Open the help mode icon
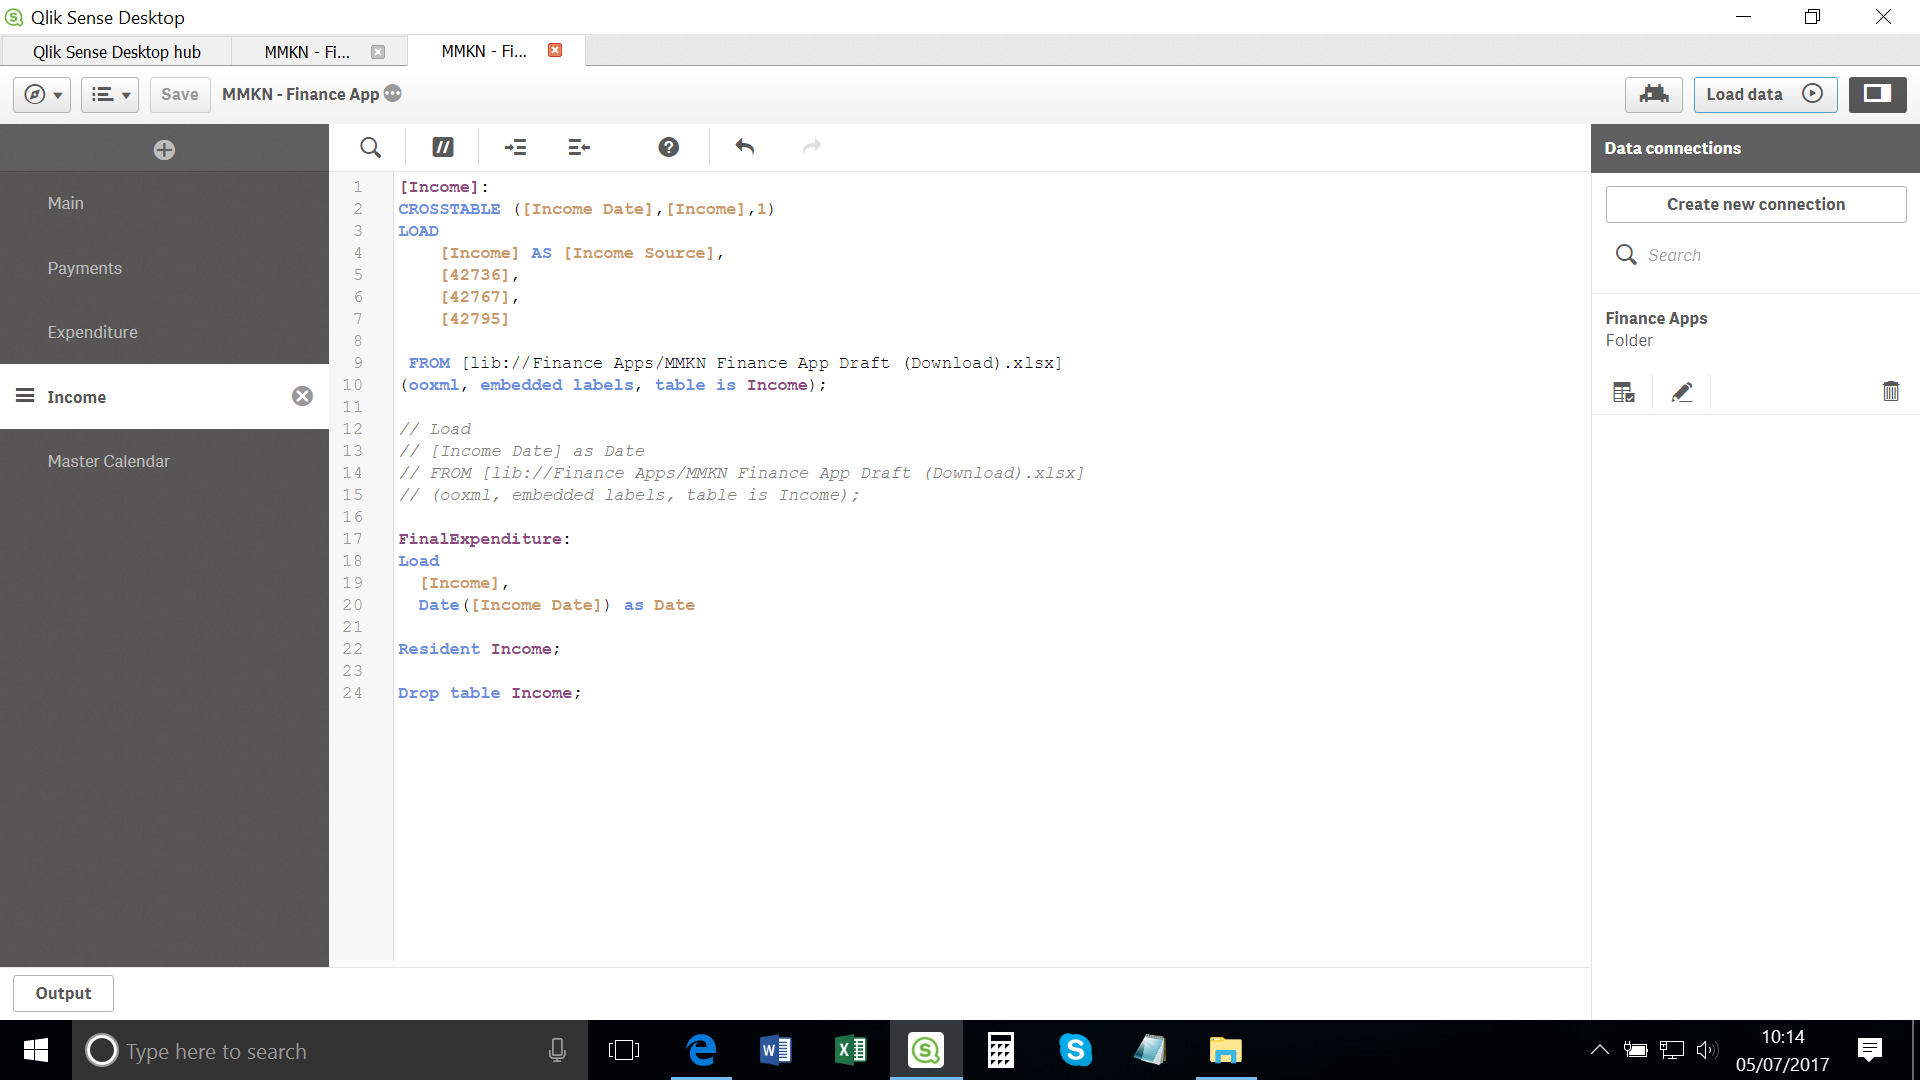 click(x=669, y=147)
